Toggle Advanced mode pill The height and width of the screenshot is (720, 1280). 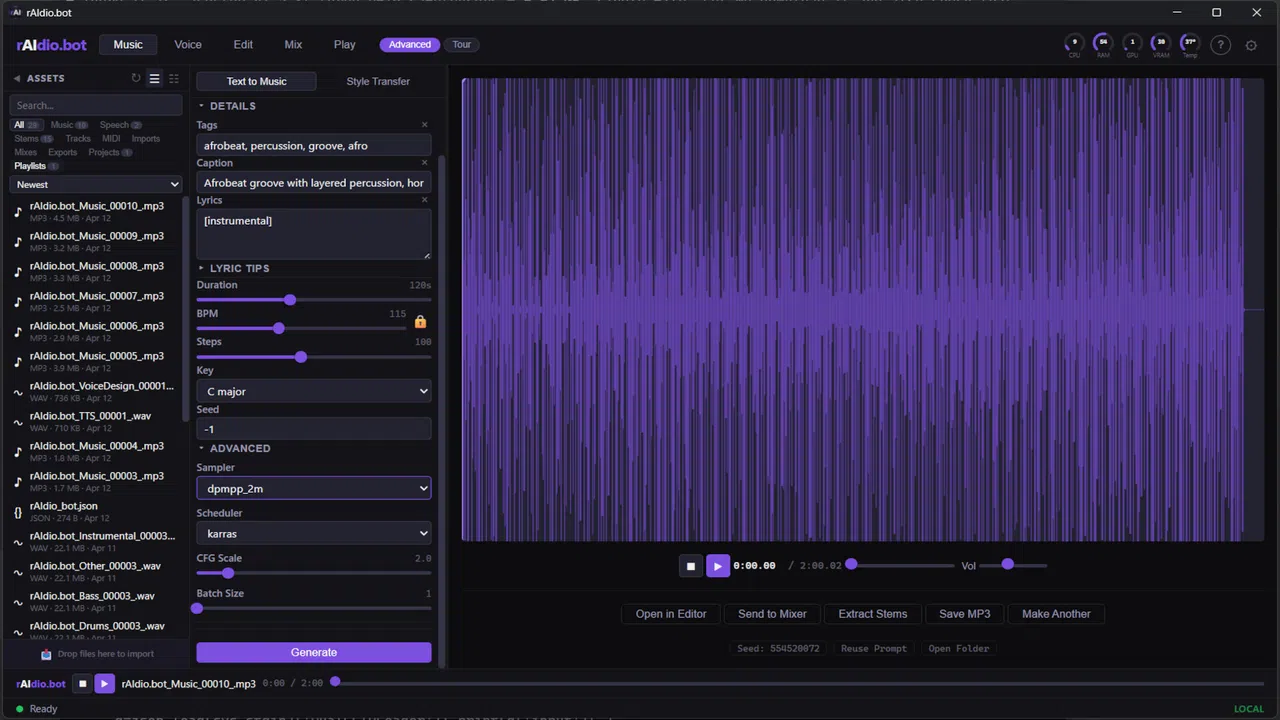click(410, 44)
